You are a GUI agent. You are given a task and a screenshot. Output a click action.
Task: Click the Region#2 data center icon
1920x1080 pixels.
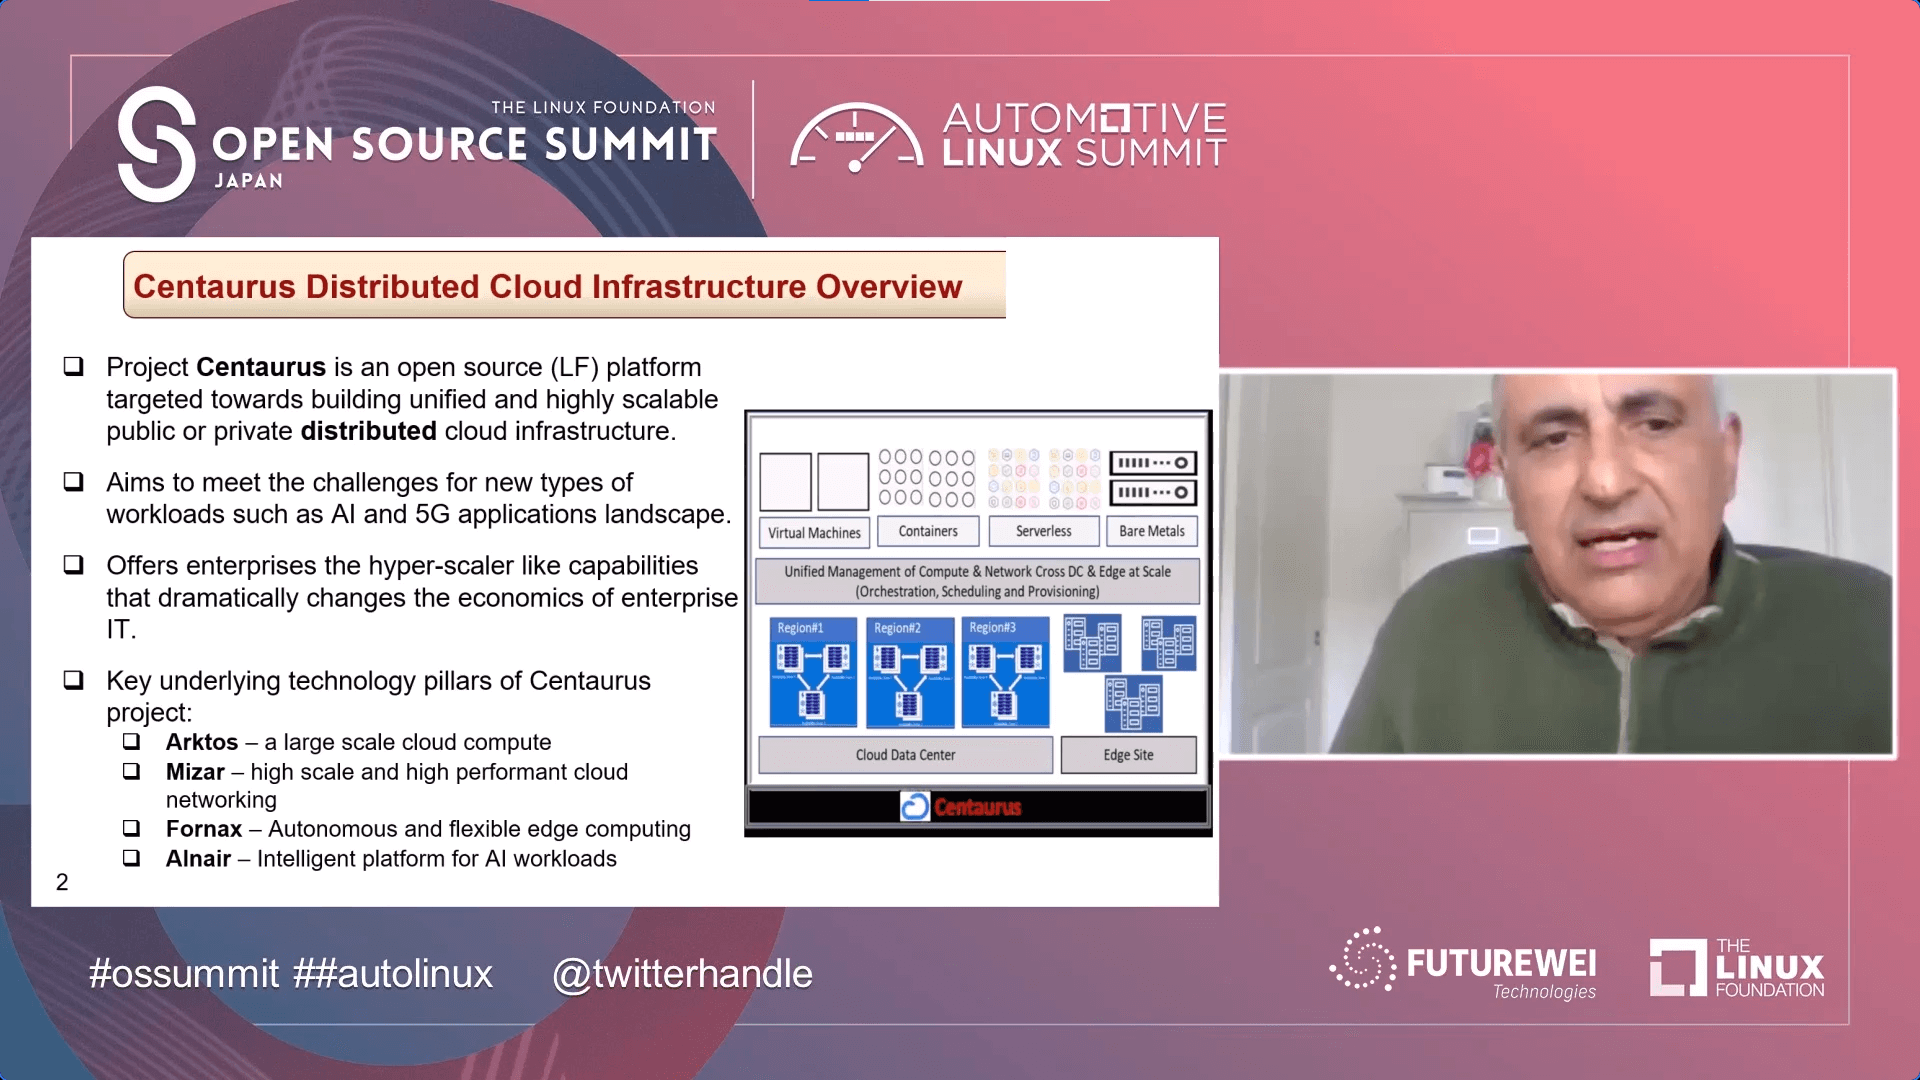pyautogui.click(x=910, y=672)
